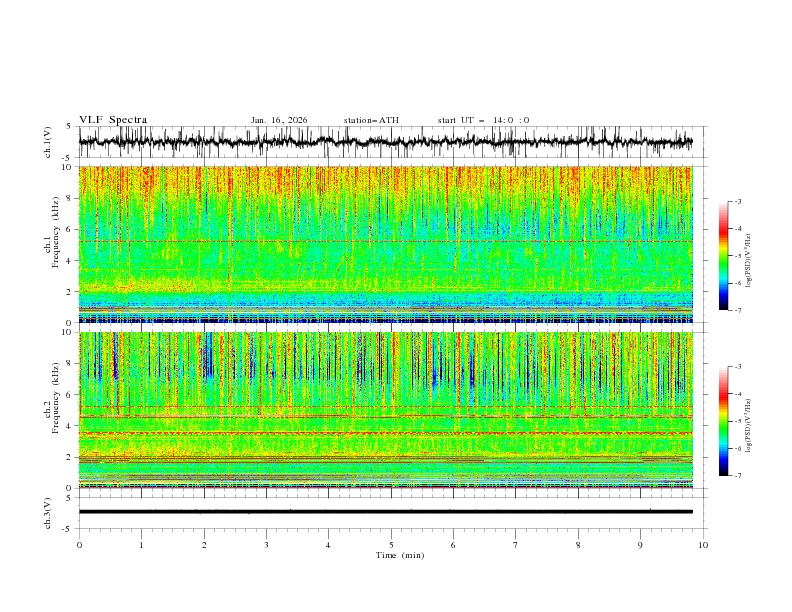Viewport: 792px width, 612px height.
Task: Select the date "Jan. 16, 2026"
Action: (279, 120)
